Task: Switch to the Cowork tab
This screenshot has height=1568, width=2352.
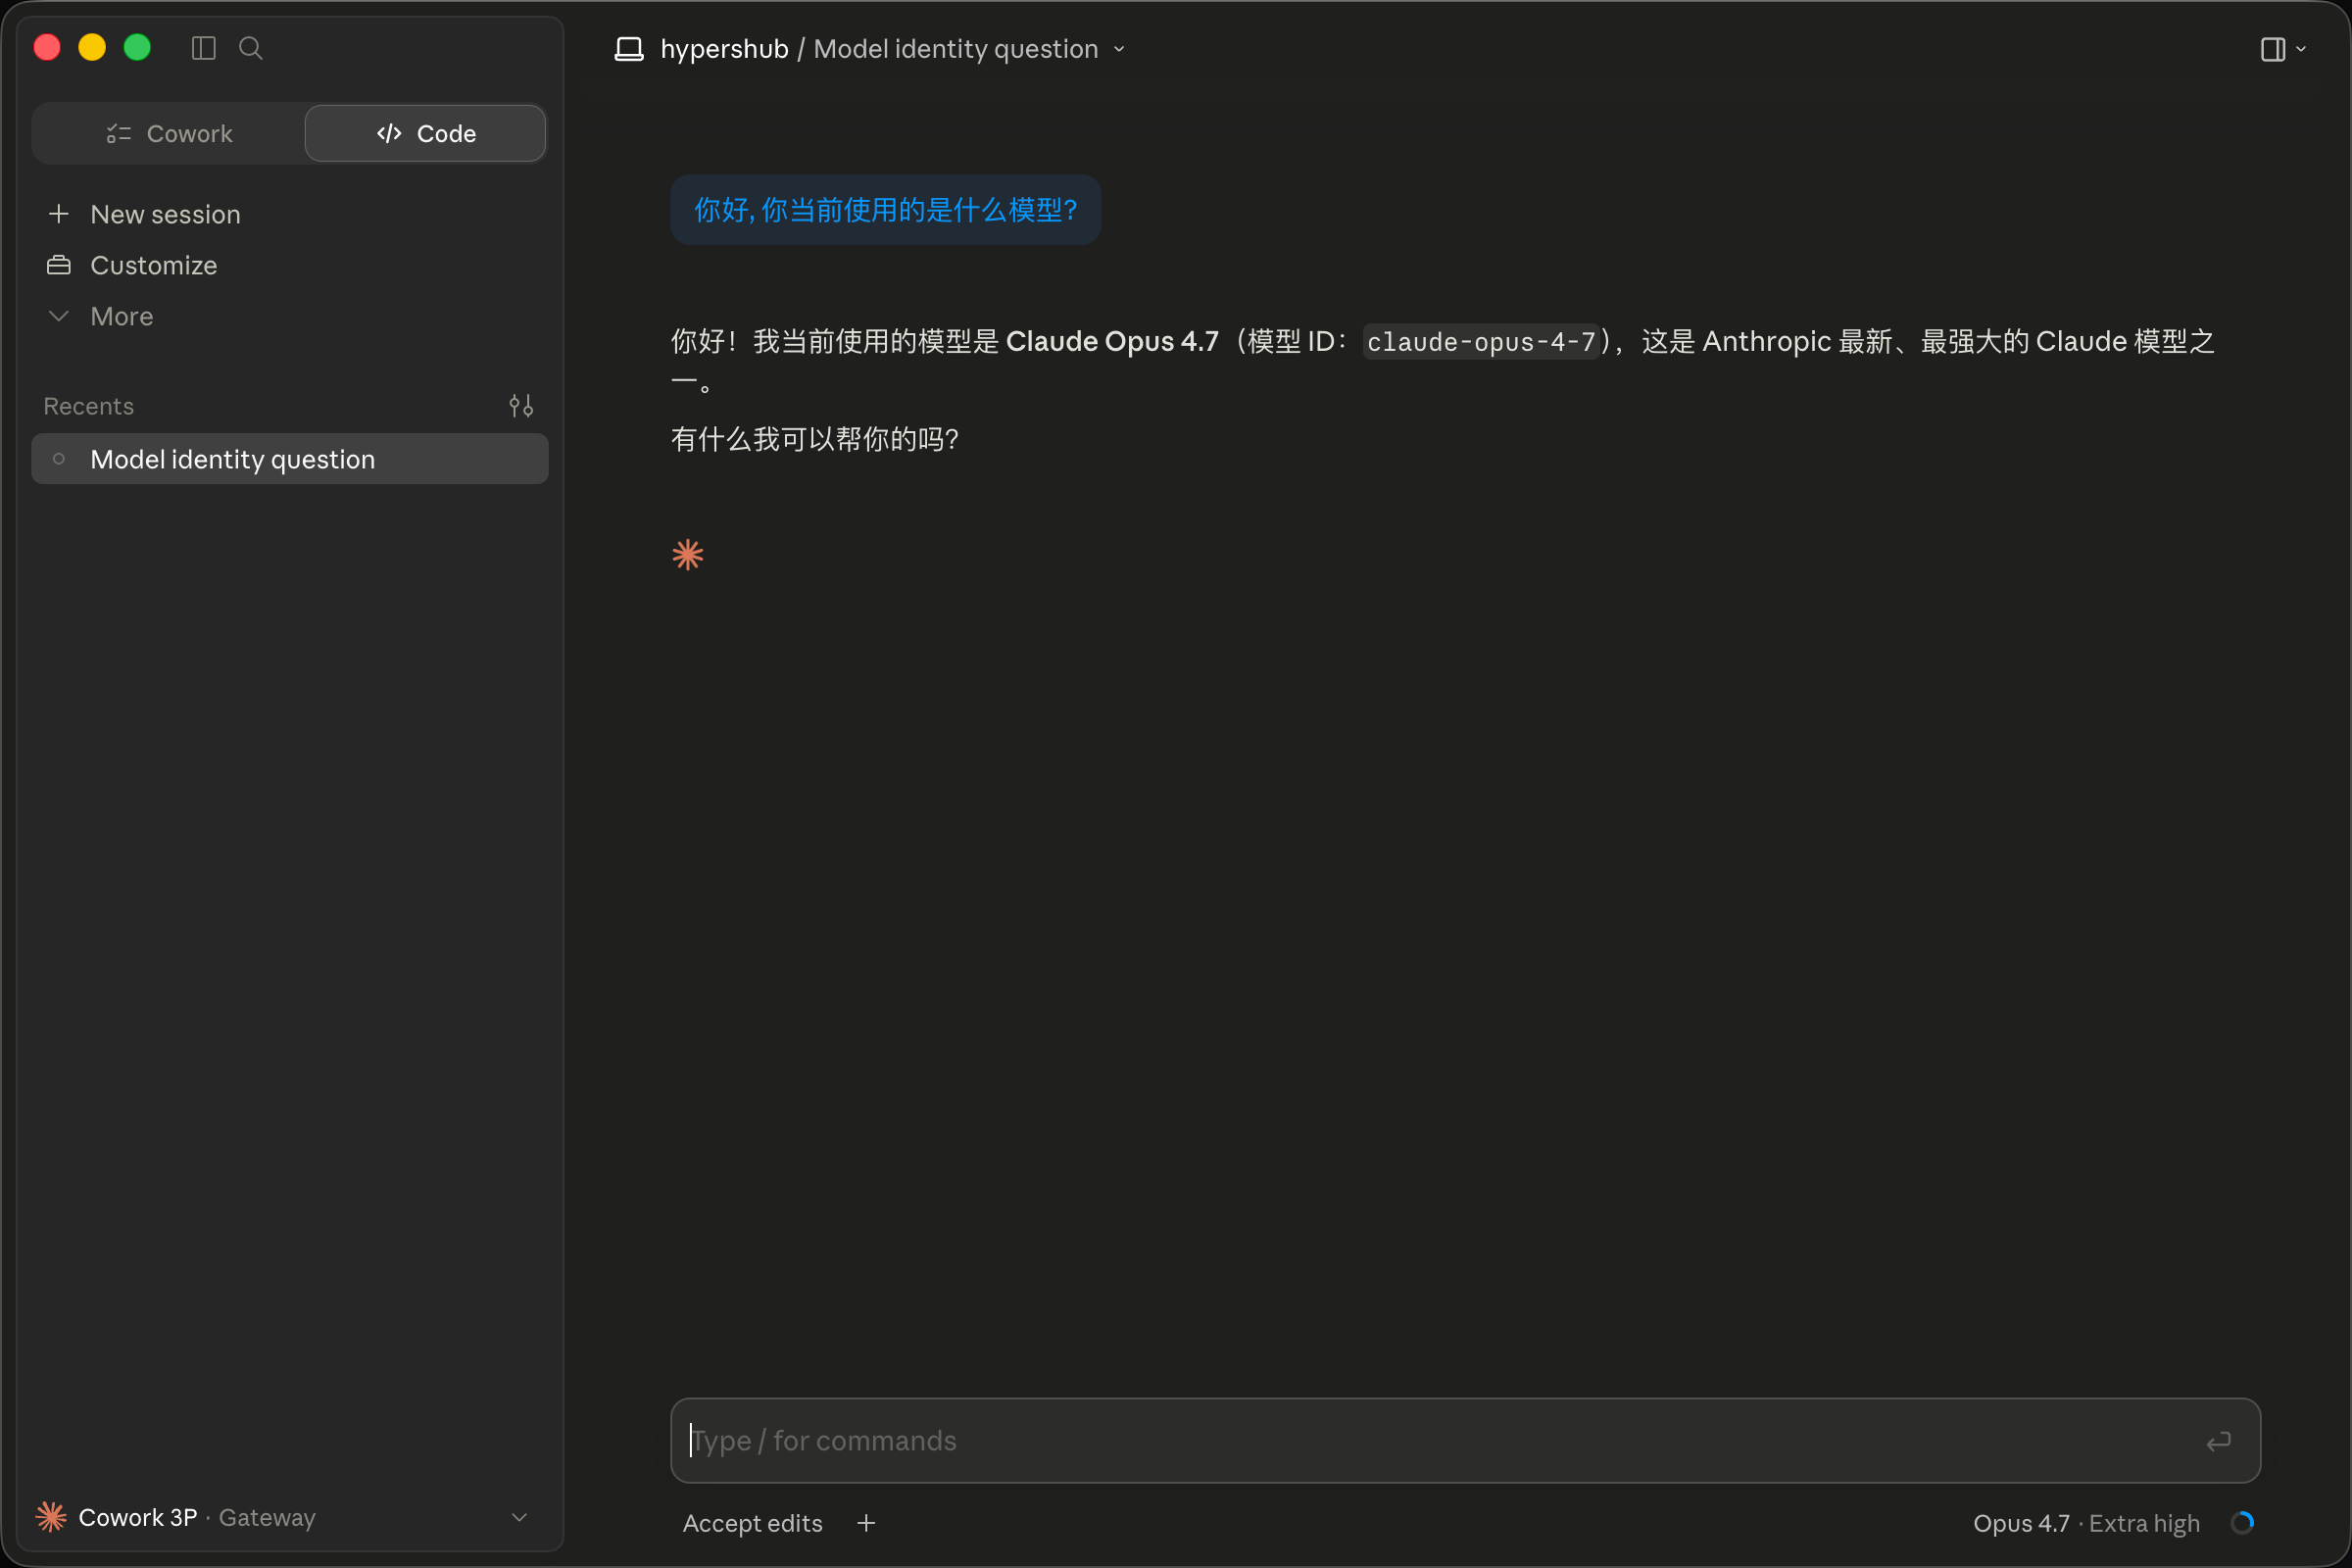Action: pyautogui.click(x=169, y=133)
